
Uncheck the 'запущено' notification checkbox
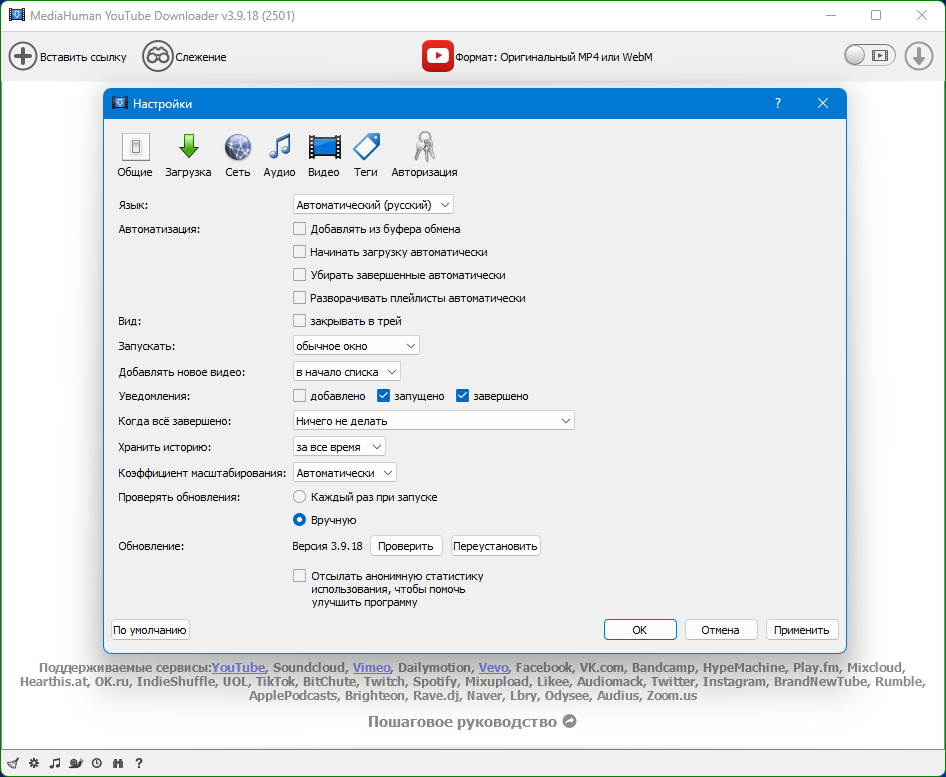(x=383, y=396)
